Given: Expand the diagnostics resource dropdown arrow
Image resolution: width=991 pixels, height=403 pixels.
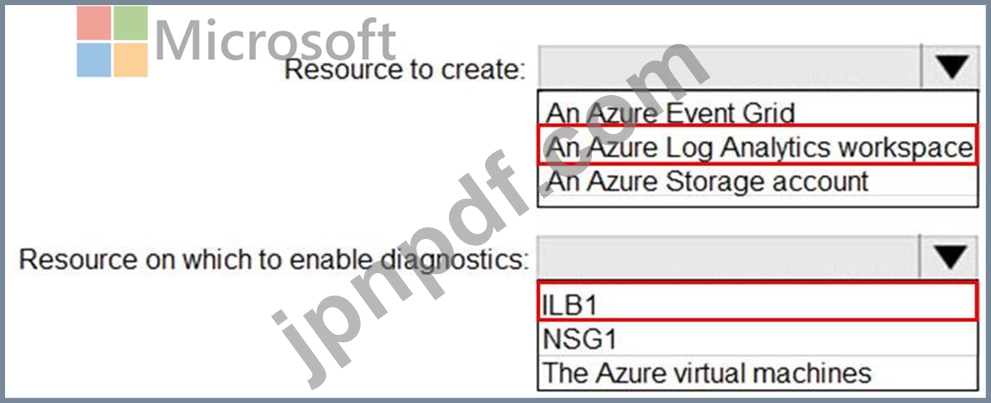Looking at the screenshot, I should tap(950, 258).
